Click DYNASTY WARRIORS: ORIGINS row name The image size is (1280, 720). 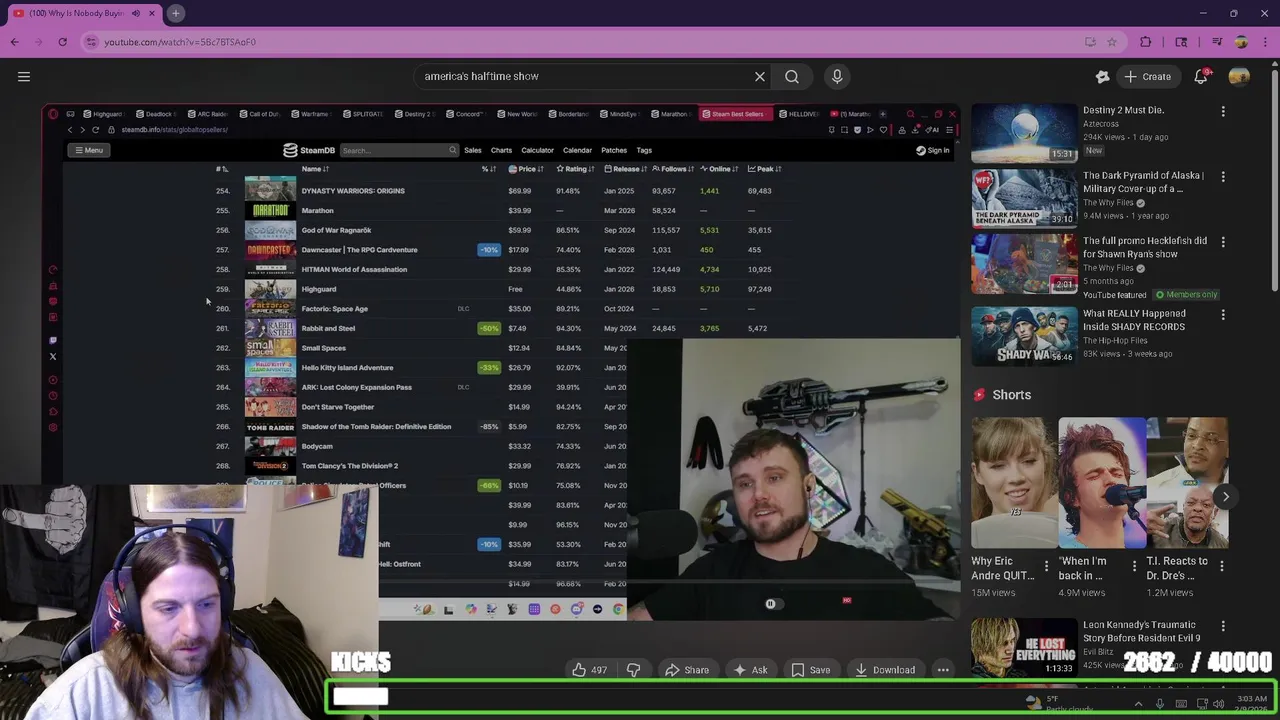(353, 191)
